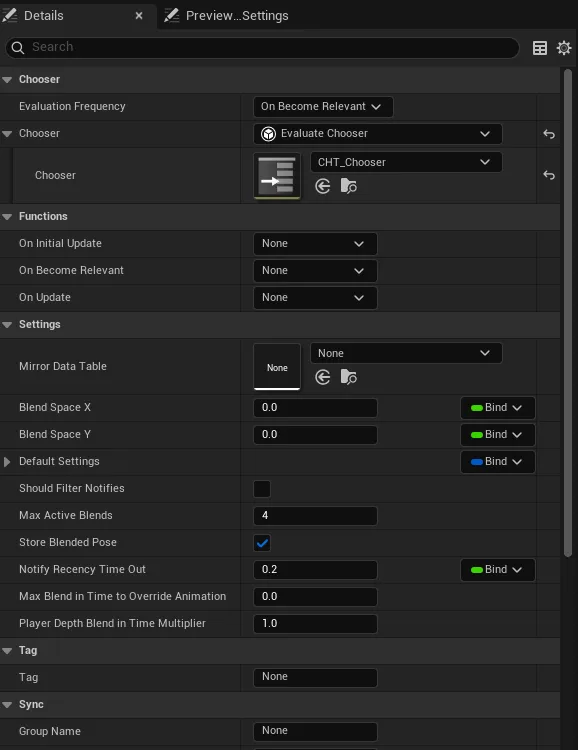
Task: Click the Max Active Blends value field
Action: coord(315,516)
